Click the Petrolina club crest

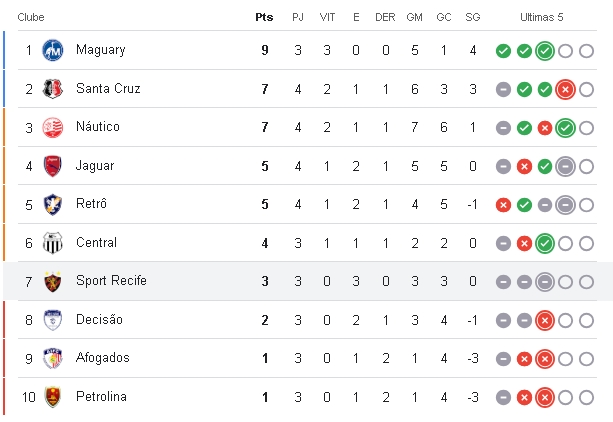click(53, 397)
